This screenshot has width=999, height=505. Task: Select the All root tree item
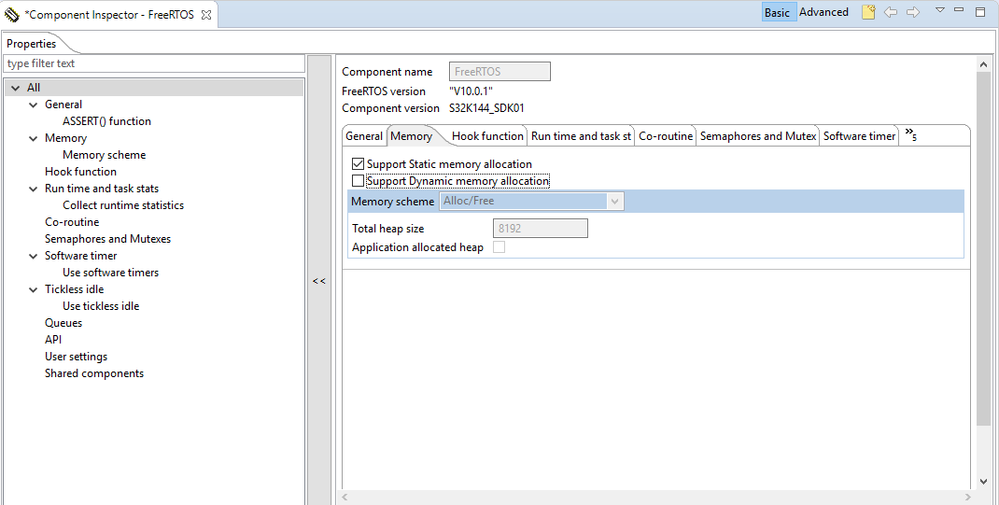coord(33,88)
